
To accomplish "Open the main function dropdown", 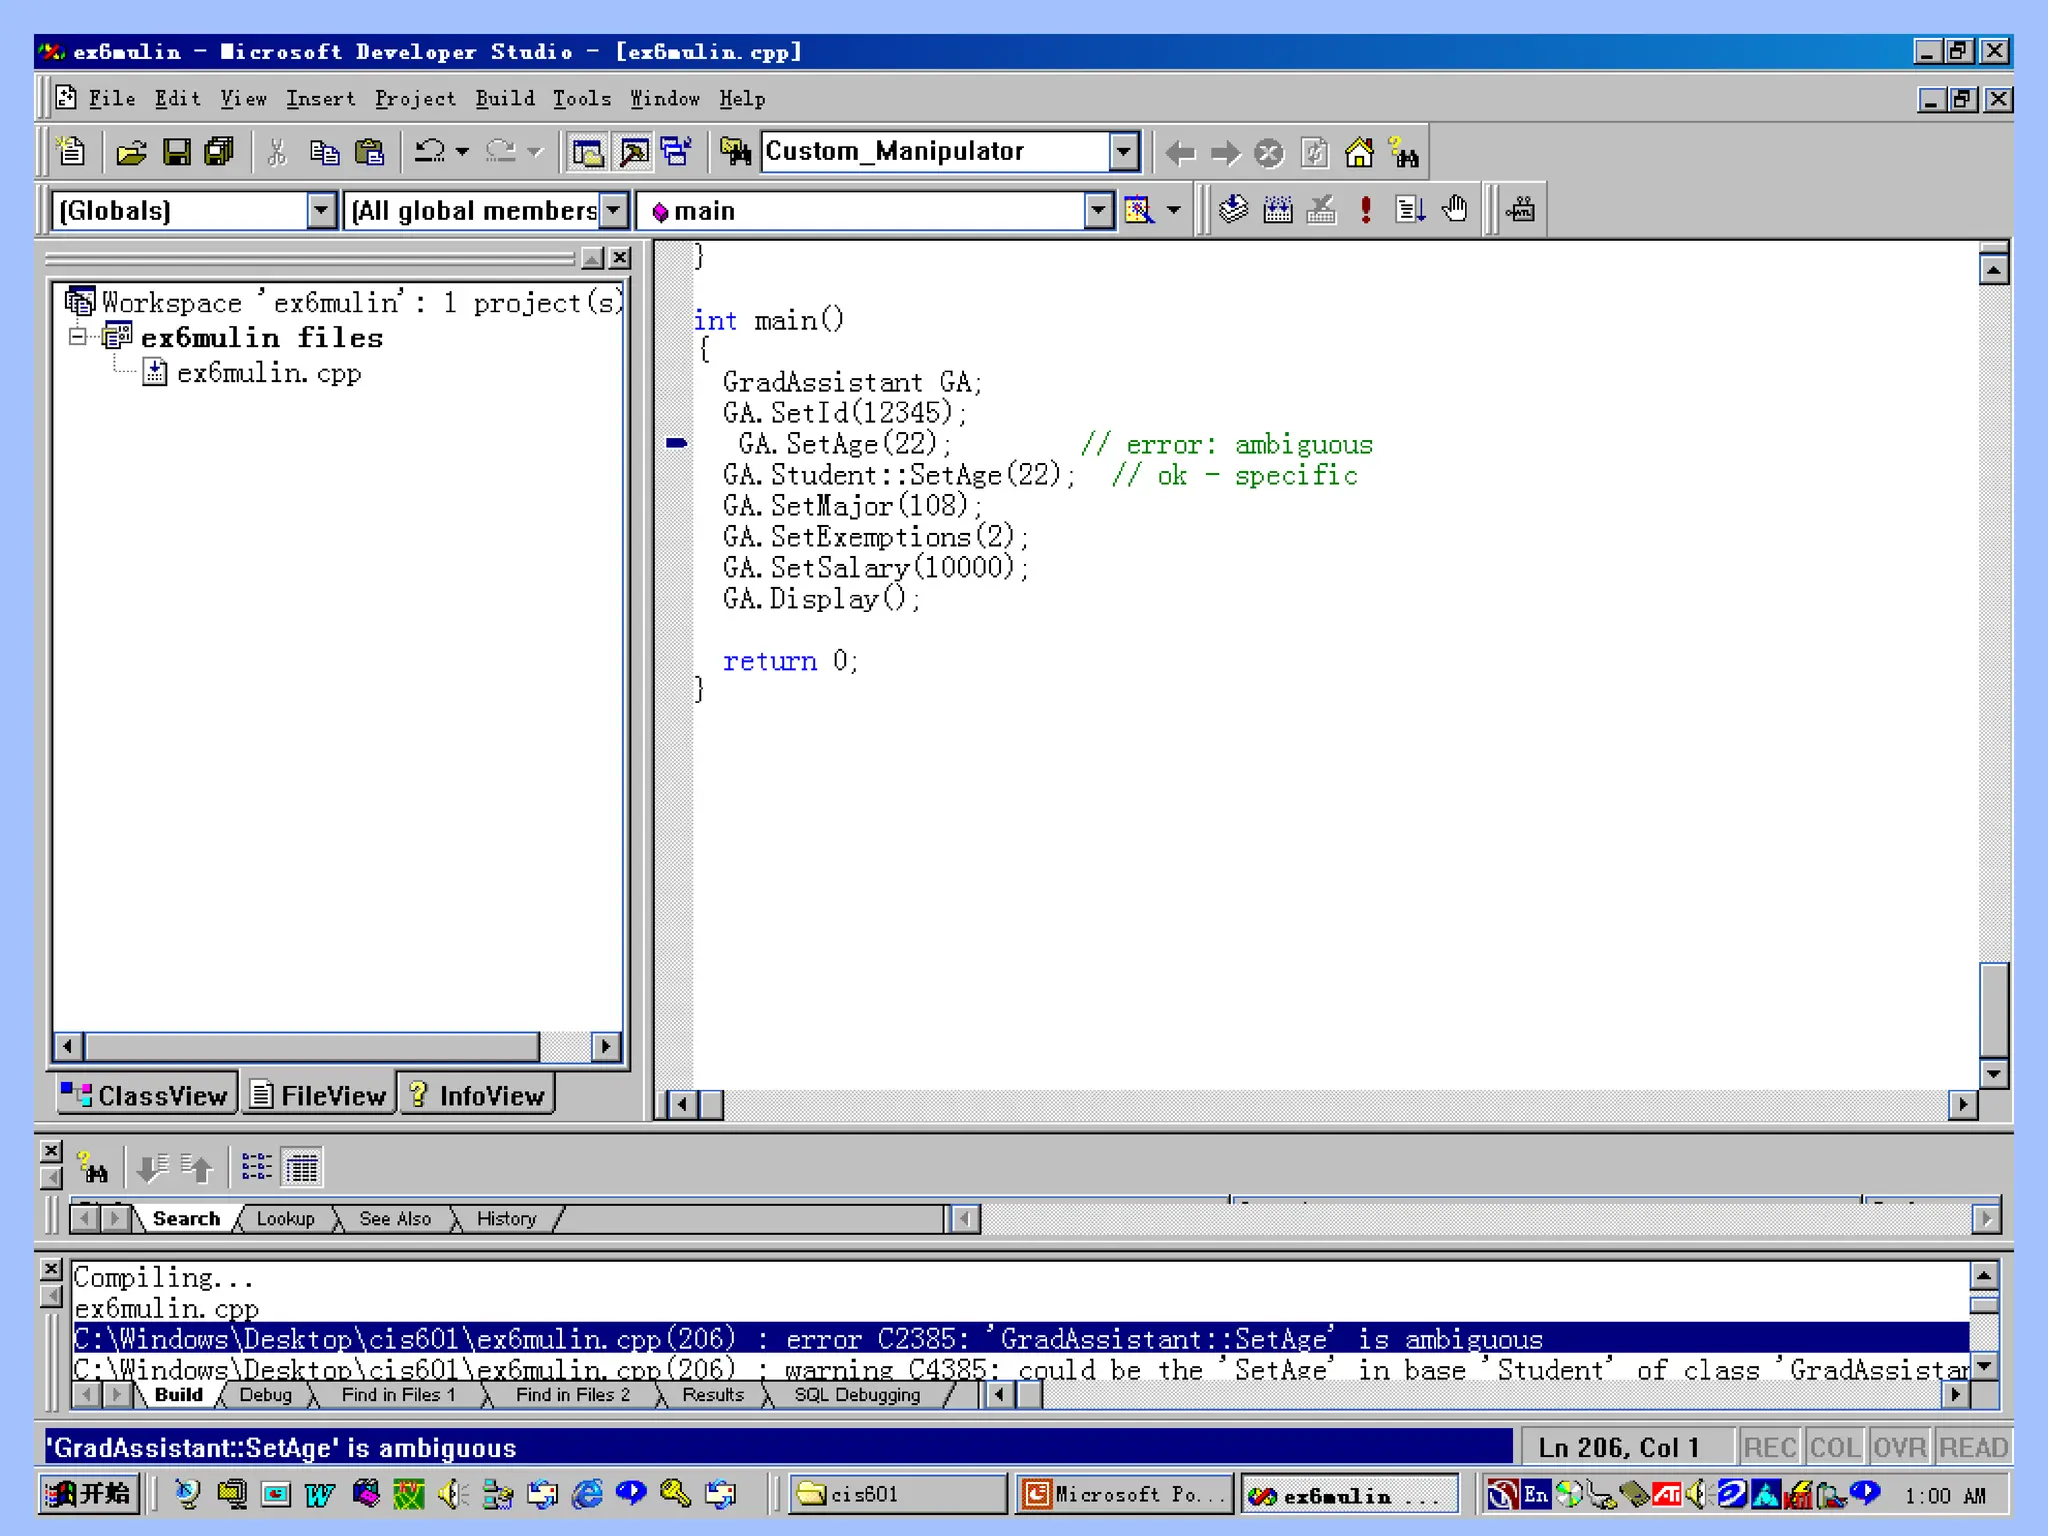I will coord(1099,210).
